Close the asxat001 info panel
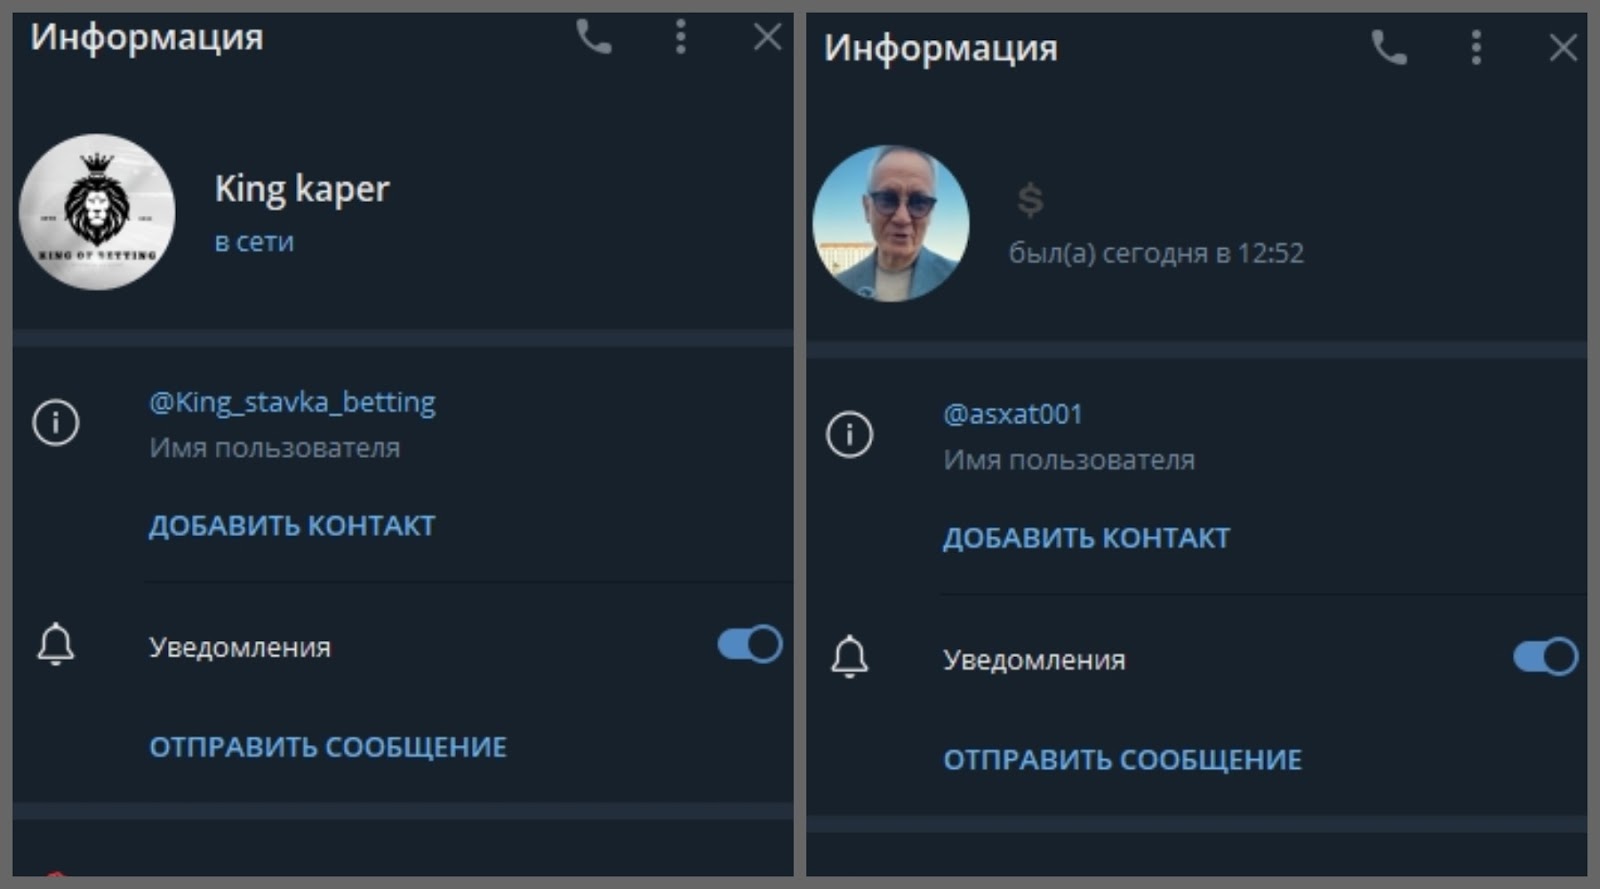 [1563, 48]
